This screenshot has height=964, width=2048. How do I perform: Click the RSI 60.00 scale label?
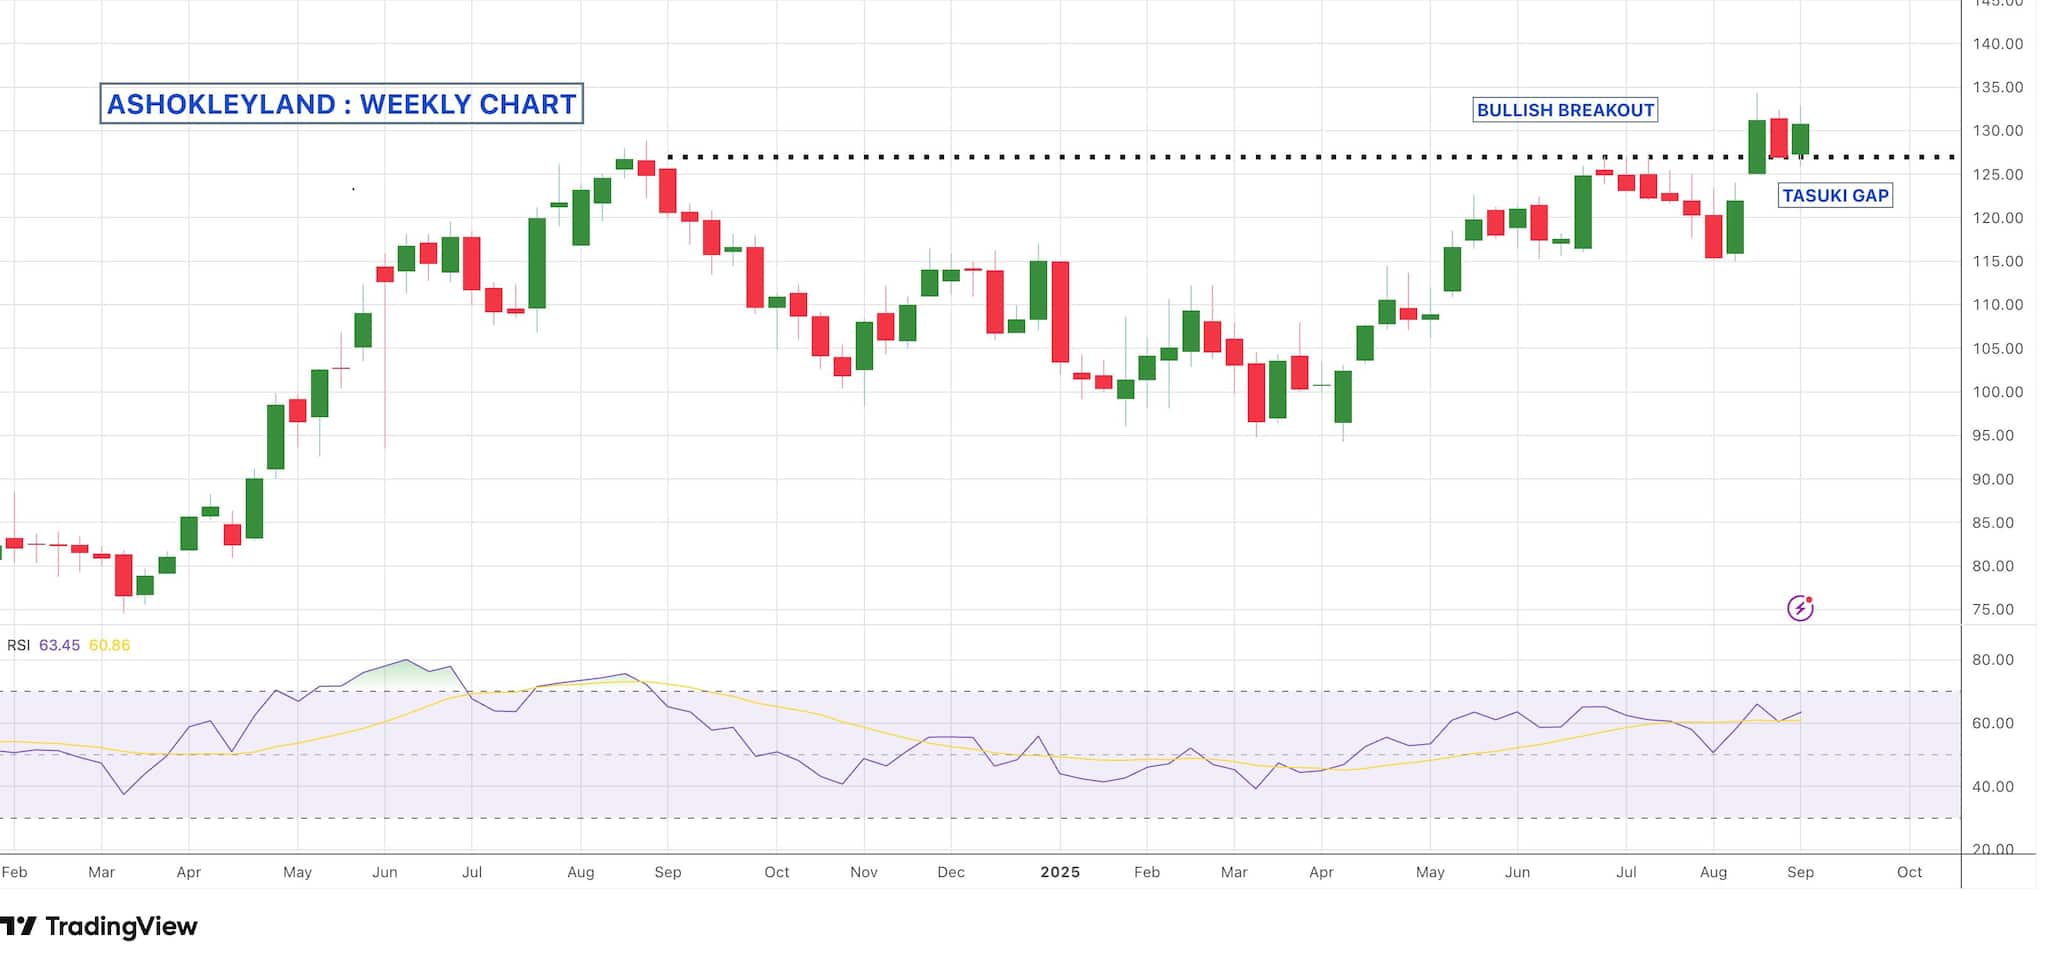tap(1993, 723)
